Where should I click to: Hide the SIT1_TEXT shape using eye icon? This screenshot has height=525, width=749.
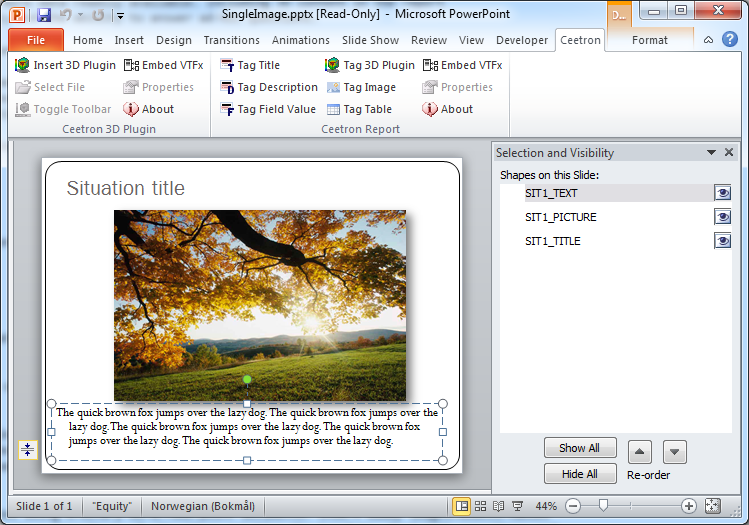(722, 193)
